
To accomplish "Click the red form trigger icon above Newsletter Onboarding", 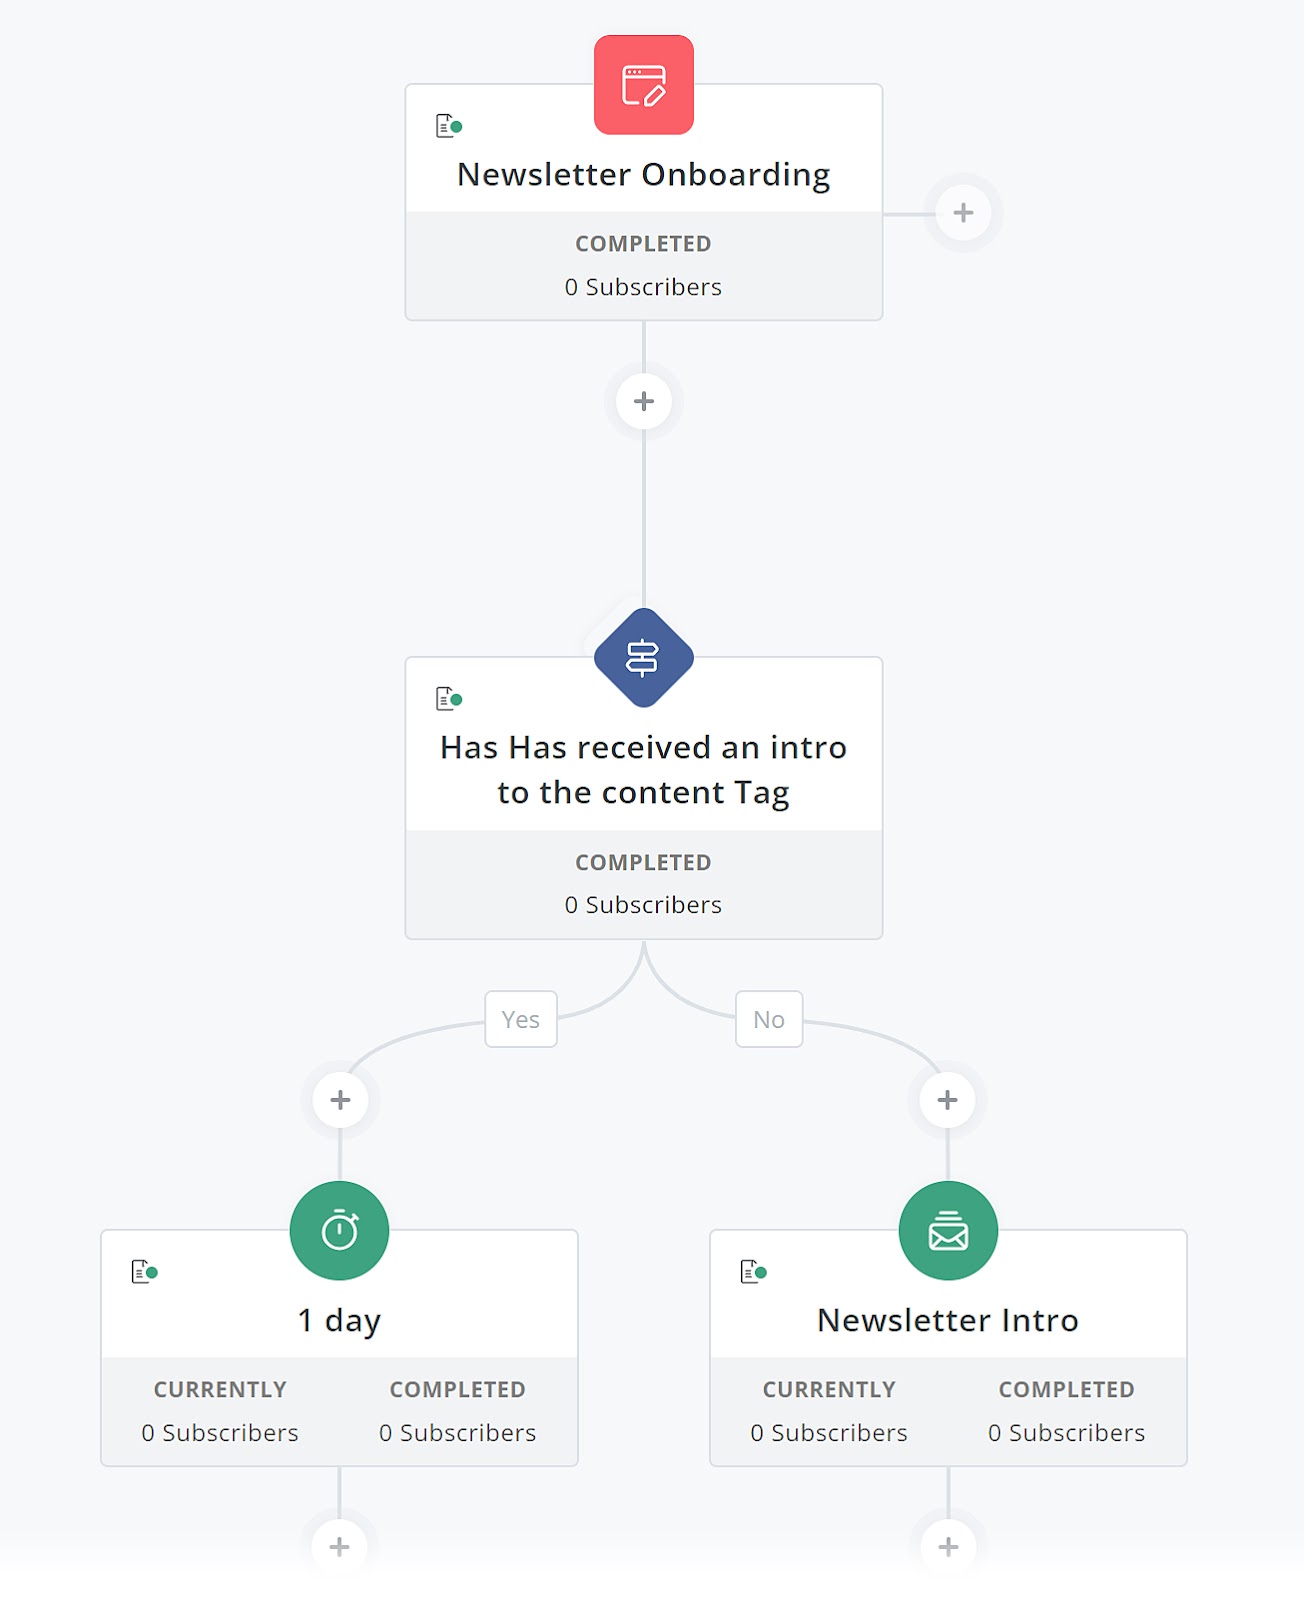I will click(x=643, y=84).
